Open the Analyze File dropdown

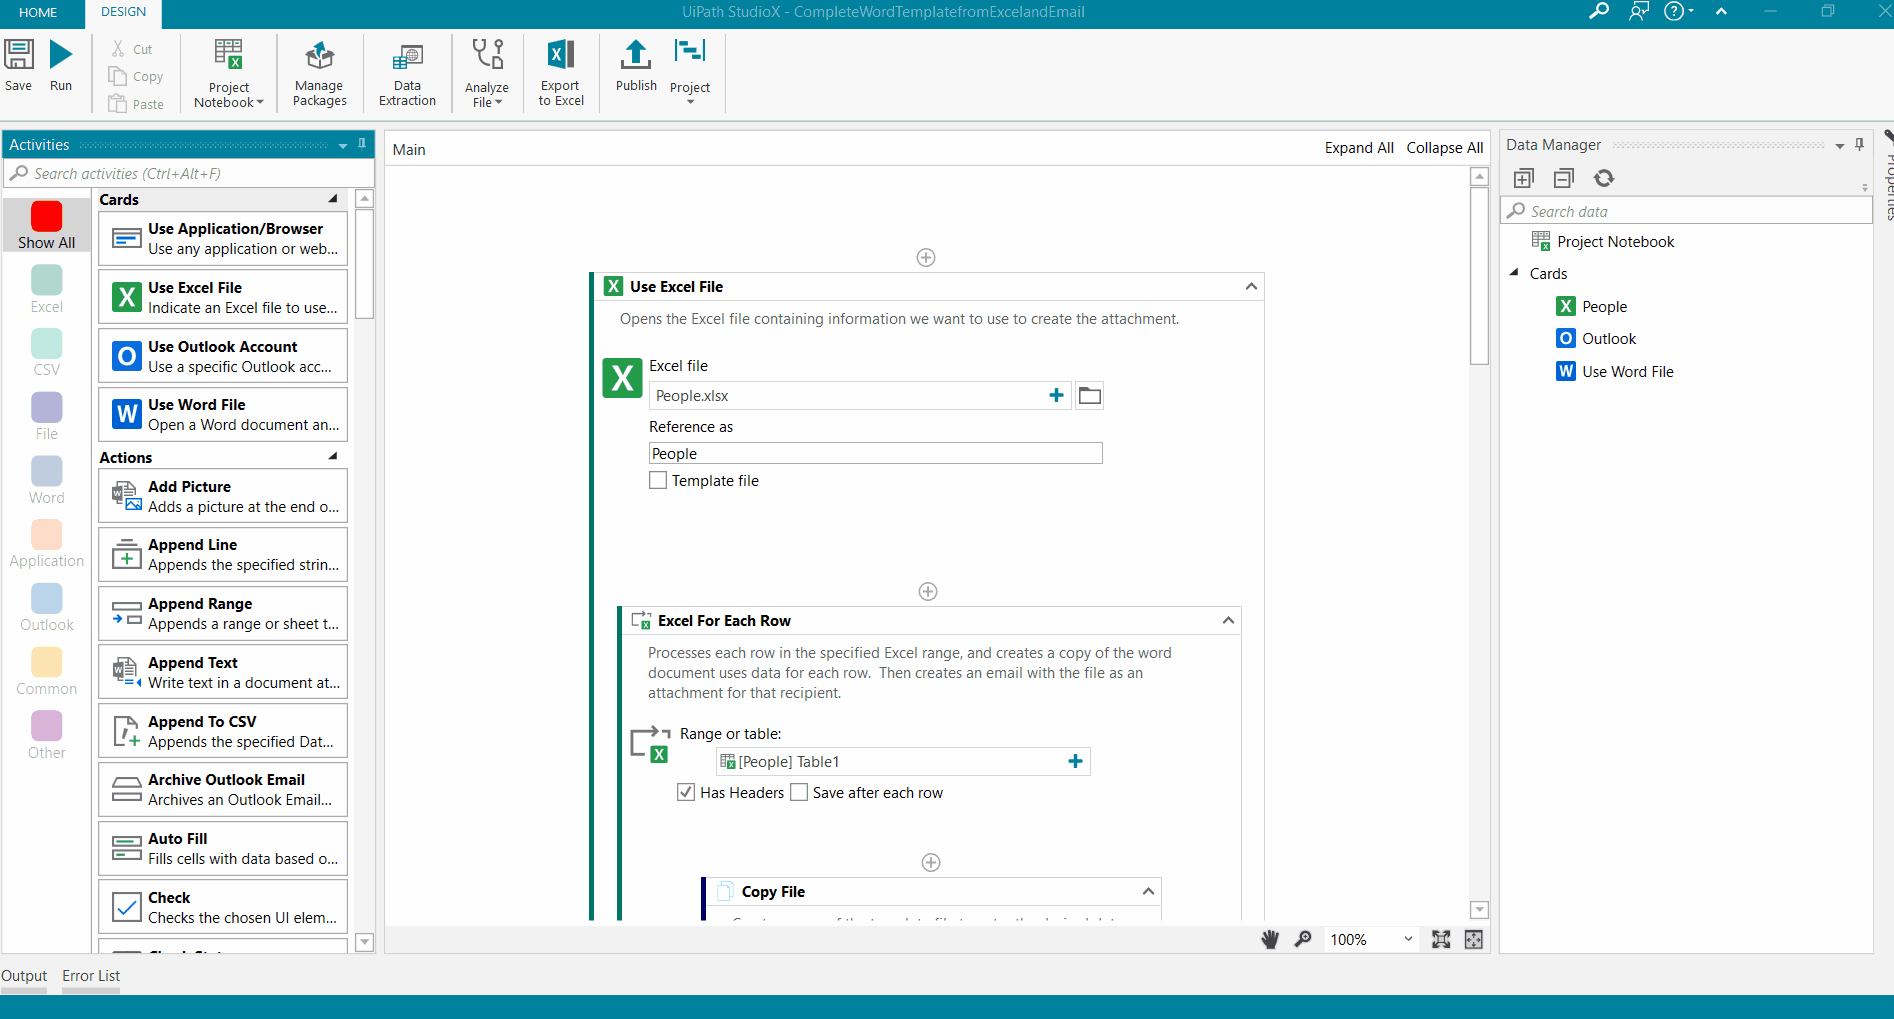click(487, 74)
